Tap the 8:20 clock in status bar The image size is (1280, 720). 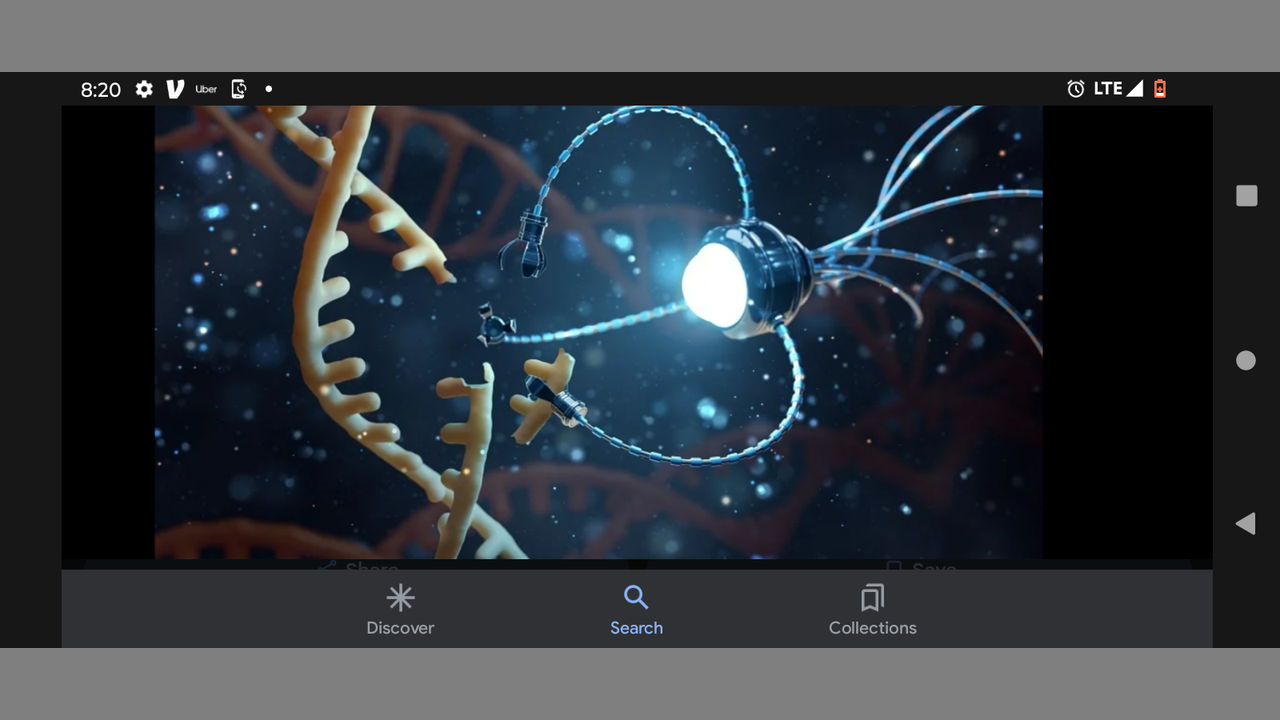coord(101,90)
